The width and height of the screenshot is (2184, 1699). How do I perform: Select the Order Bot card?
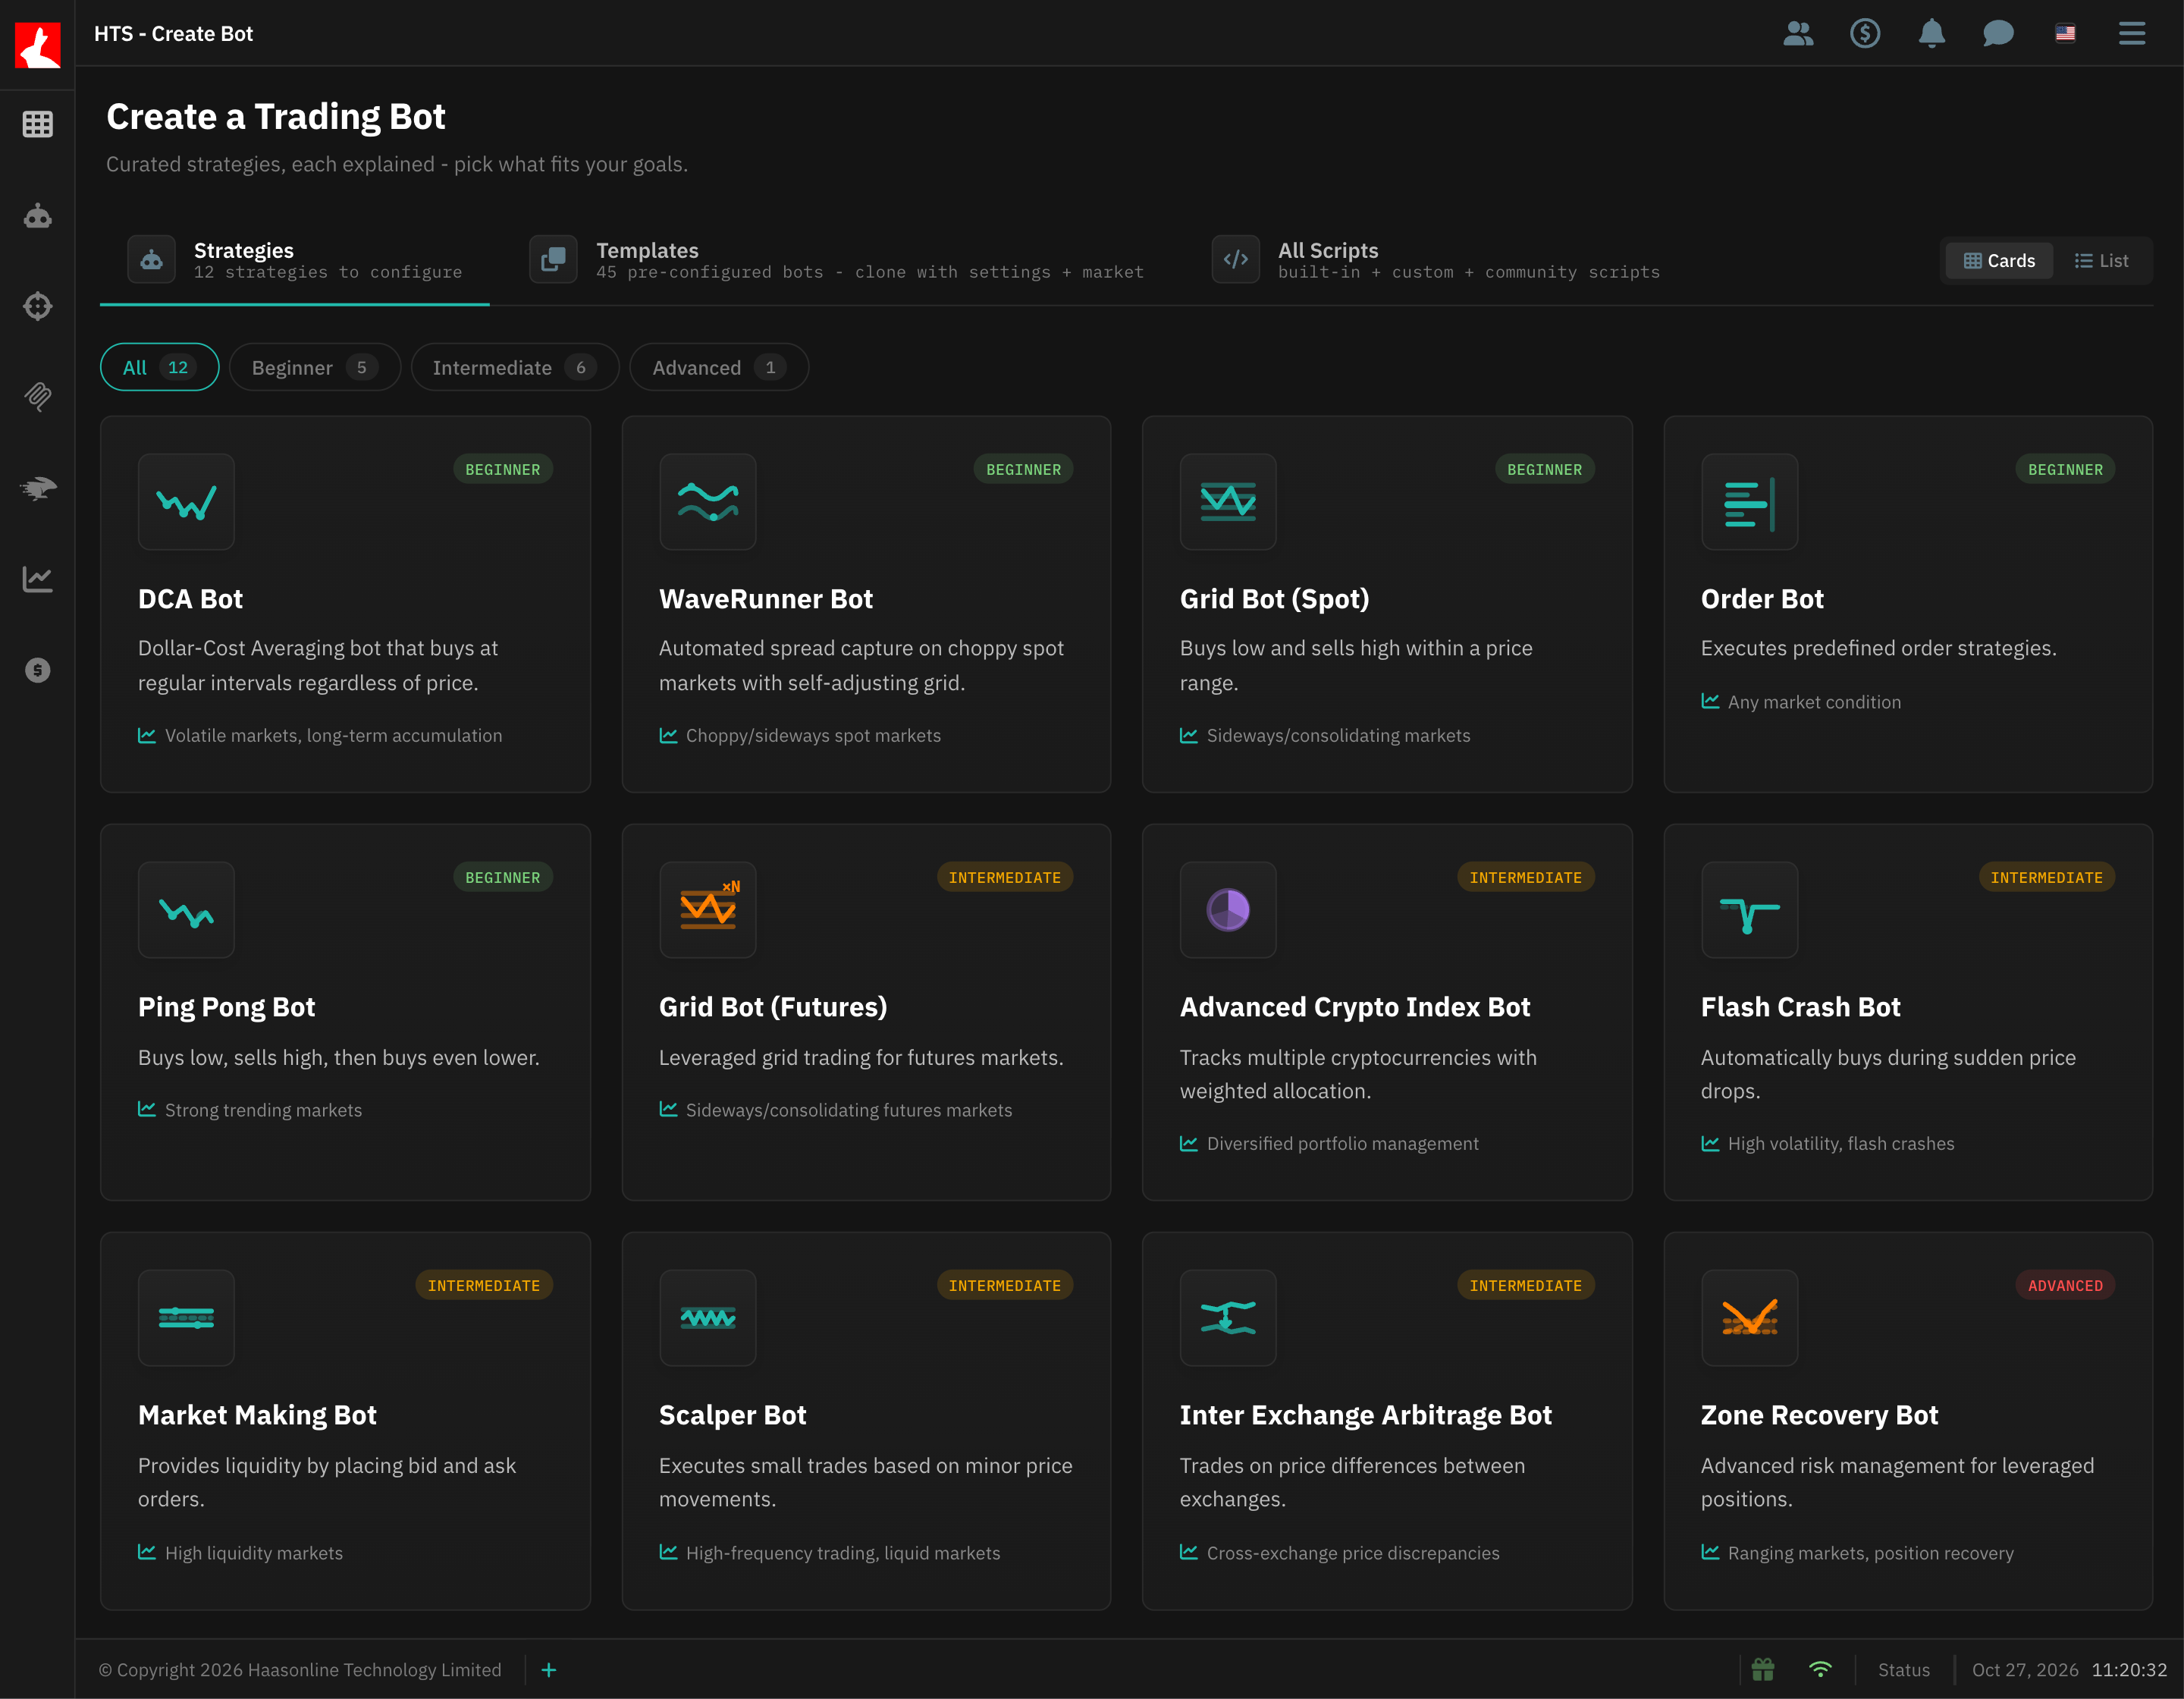1908,604
